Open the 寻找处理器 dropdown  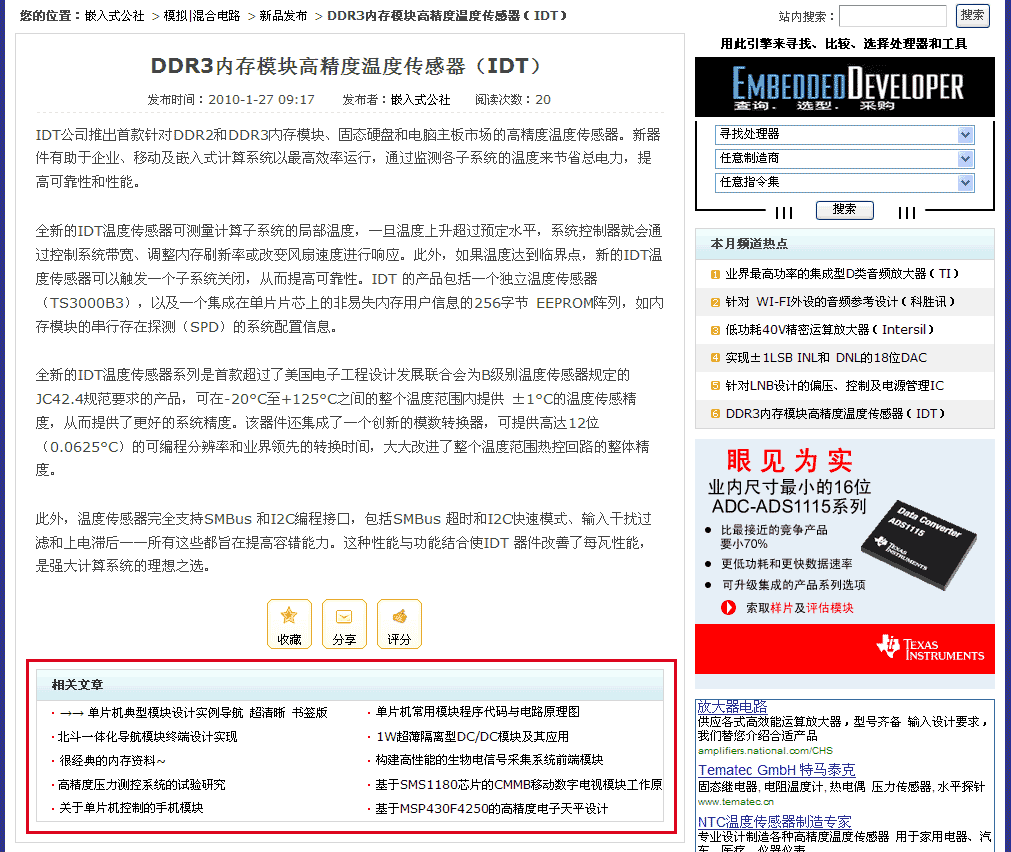click(845, 134)
